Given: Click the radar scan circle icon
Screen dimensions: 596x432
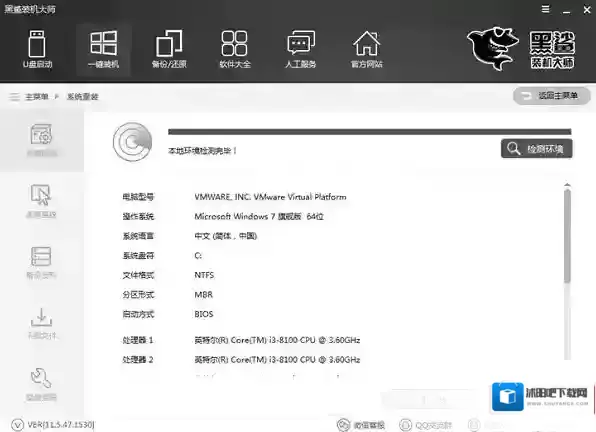Looking at the screenshot, I should [x=132, y=142].
